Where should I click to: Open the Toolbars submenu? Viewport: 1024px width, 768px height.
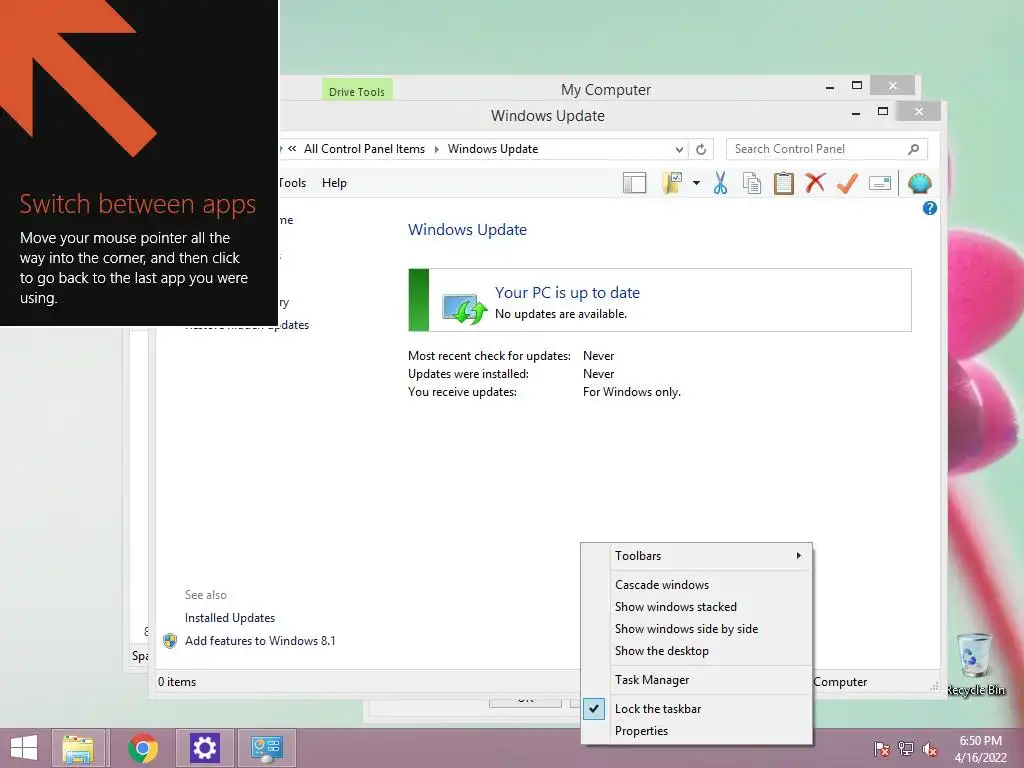[696, 556]
